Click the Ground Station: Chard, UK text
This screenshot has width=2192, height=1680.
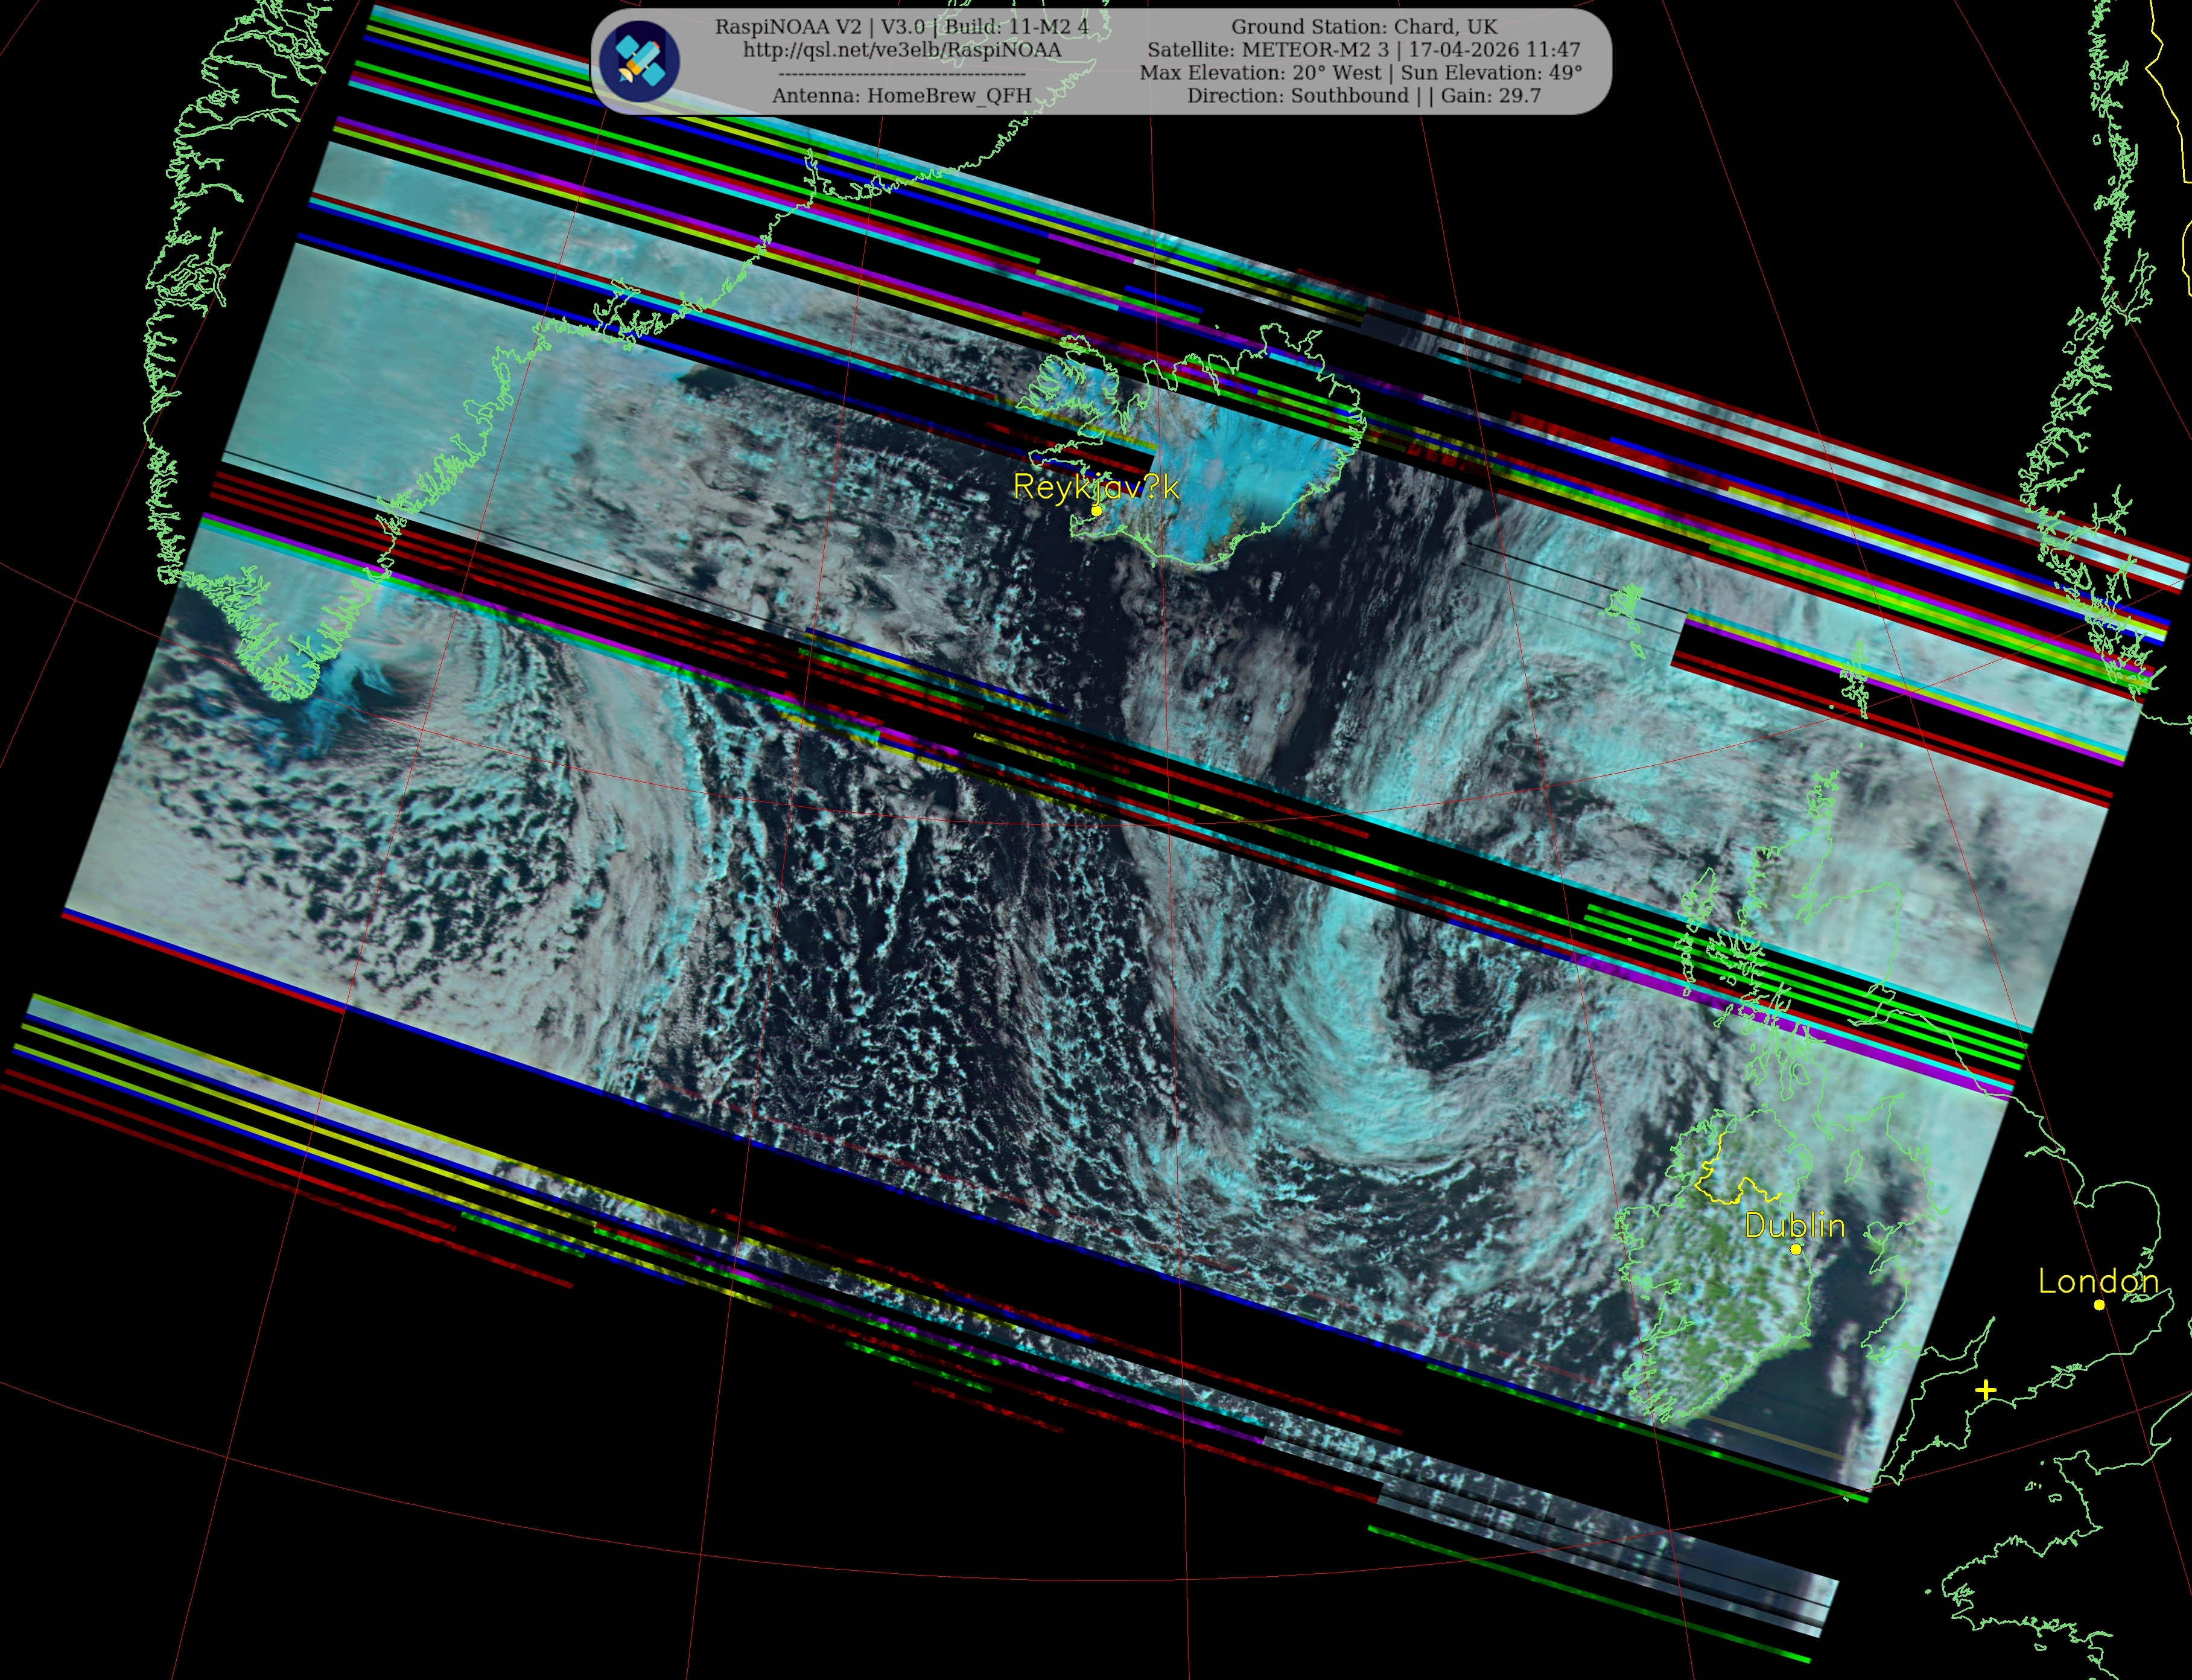[x=1364, y=27]
